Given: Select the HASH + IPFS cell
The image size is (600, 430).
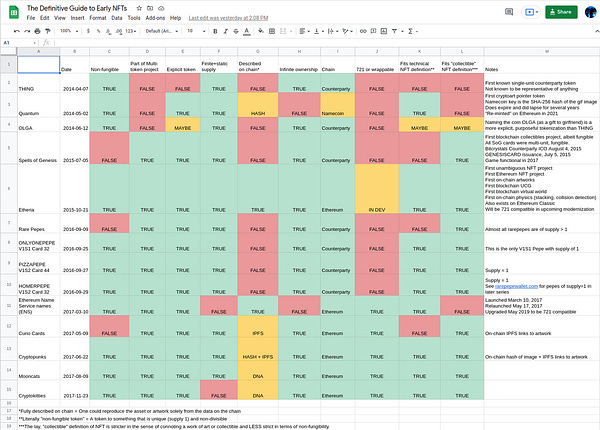Looking at the screenshot, I should 258,349.
